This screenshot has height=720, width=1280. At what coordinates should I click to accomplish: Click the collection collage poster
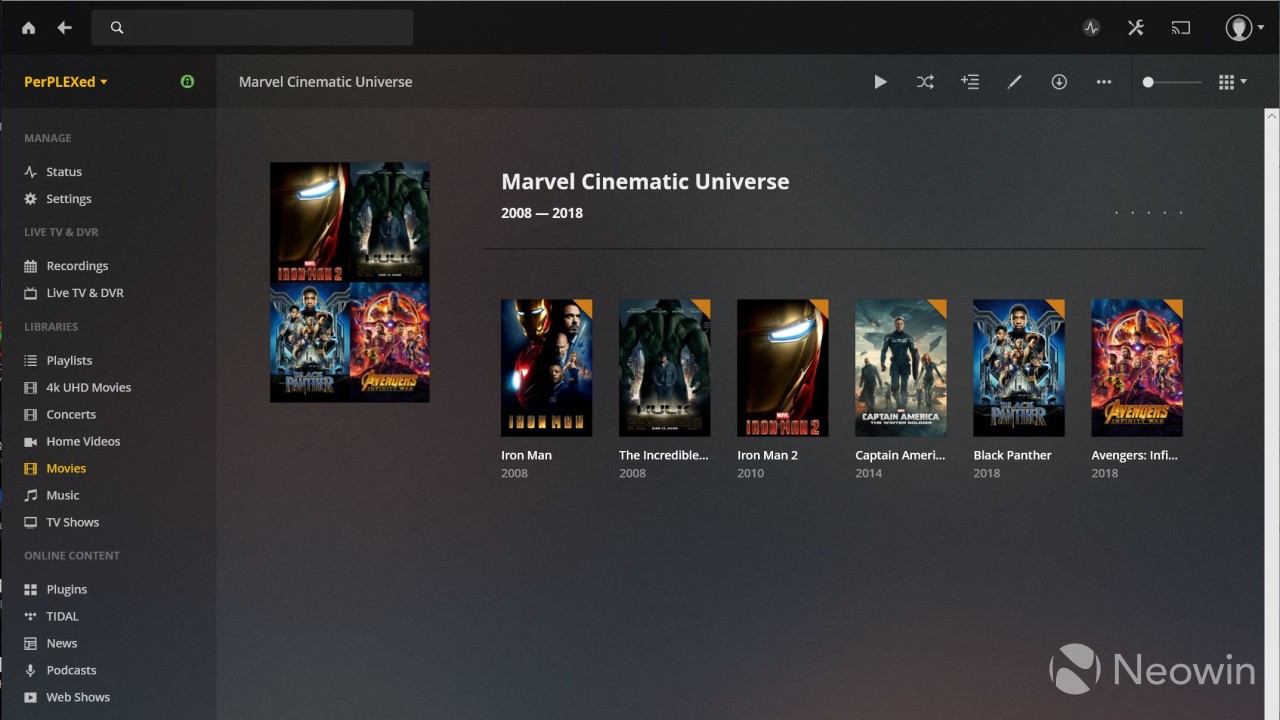coord(350,282)
